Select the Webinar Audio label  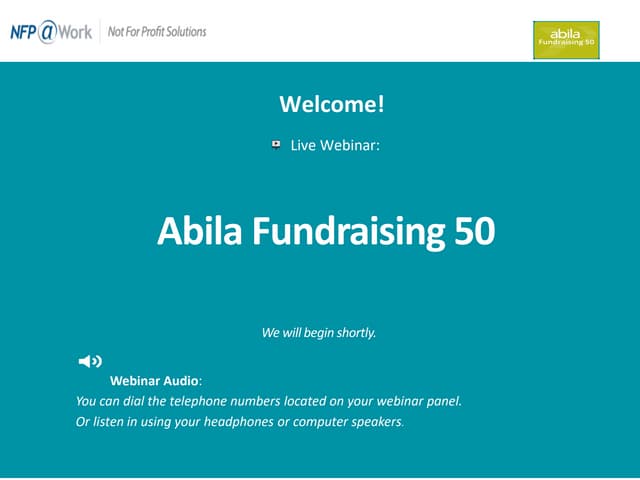click(x=156, y=381)
